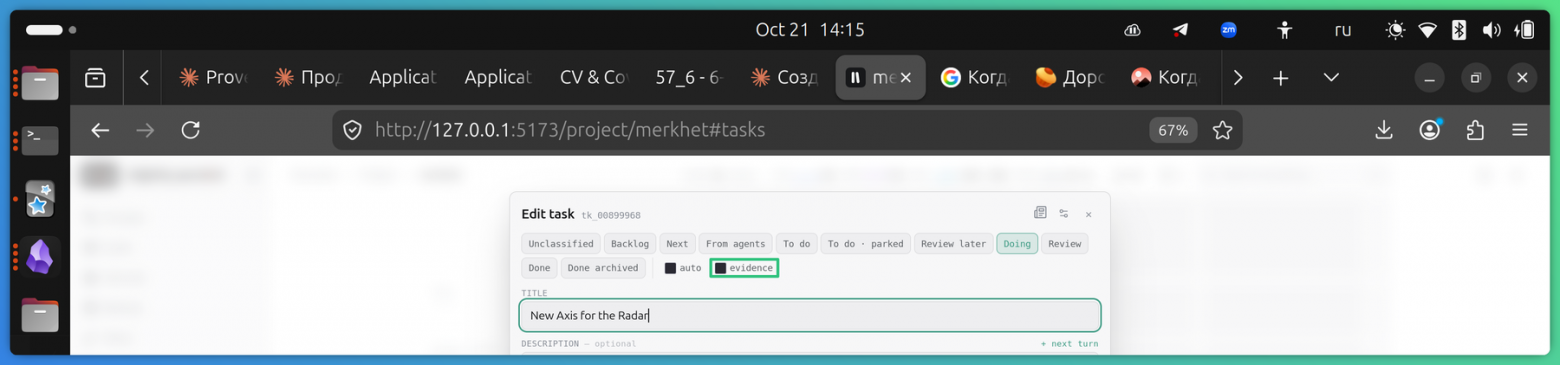The width and height of the screenshot is (1560, 365).
Task: Set task status to Review
Action: [1065, 244]
